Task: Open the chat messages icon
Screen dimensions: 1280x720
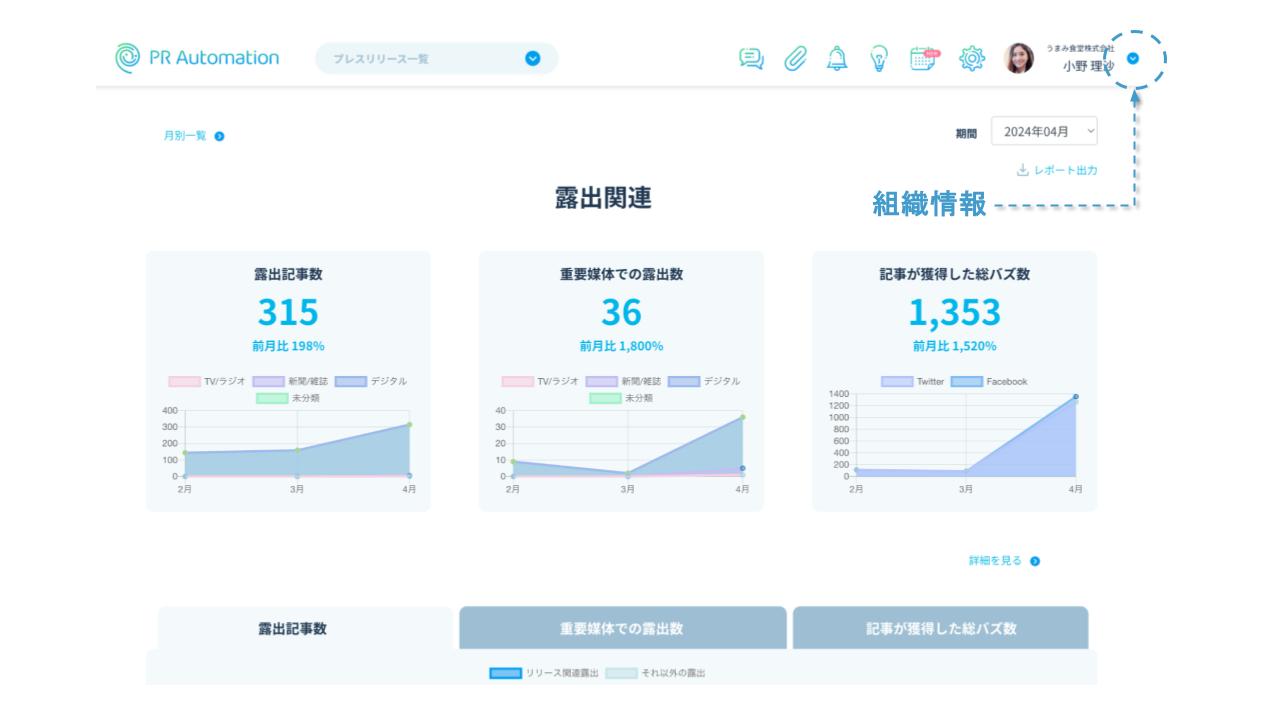Action: [751, 59]
